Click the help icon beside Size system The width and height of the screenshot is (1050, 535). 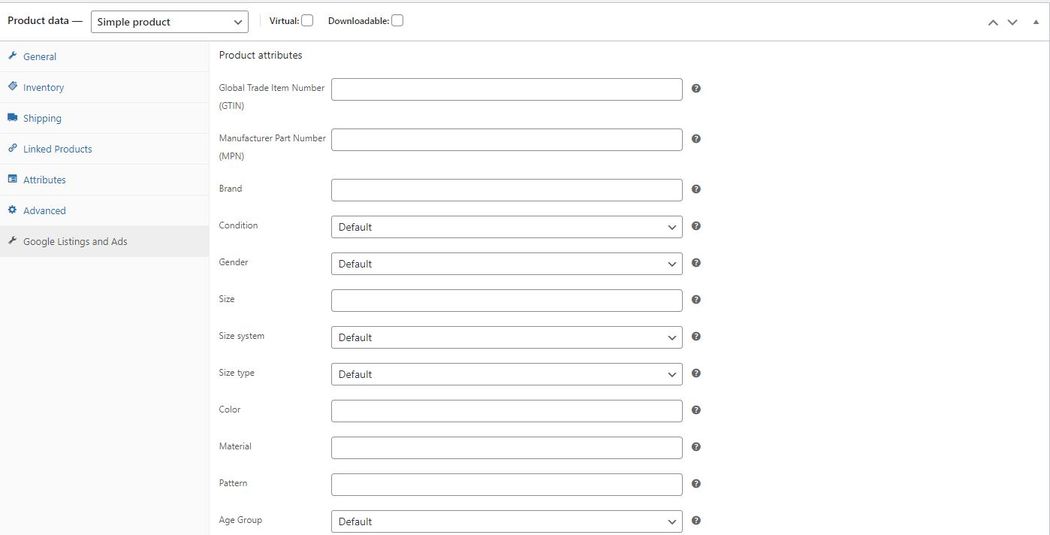(696, 337)
